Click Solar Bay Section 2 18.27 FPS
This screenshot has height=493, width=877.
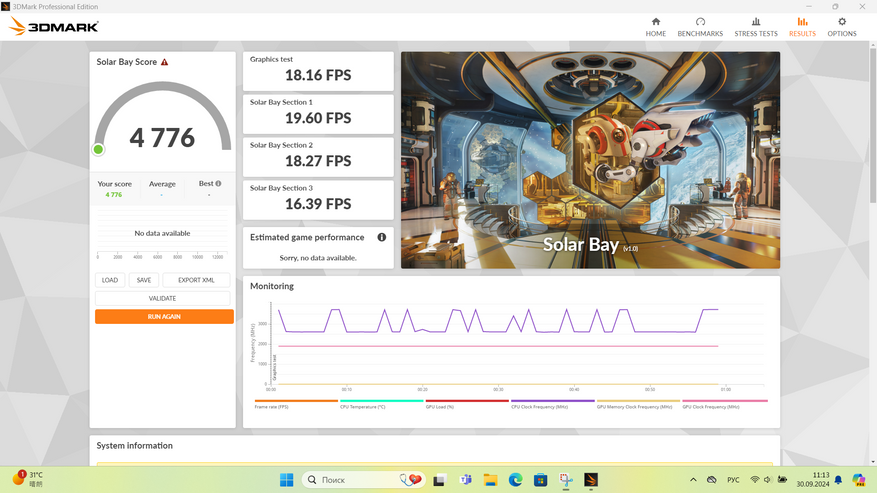(x=318, y=161)
